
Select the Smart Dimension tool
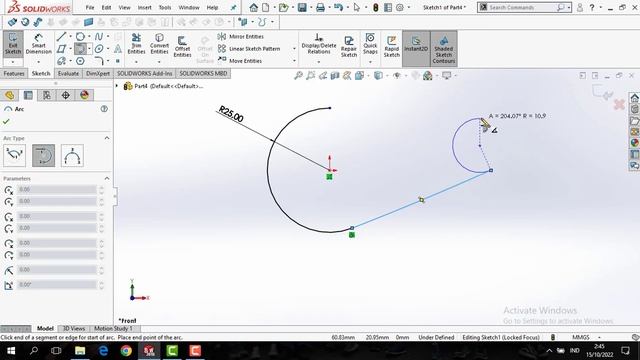coord(38,44)
